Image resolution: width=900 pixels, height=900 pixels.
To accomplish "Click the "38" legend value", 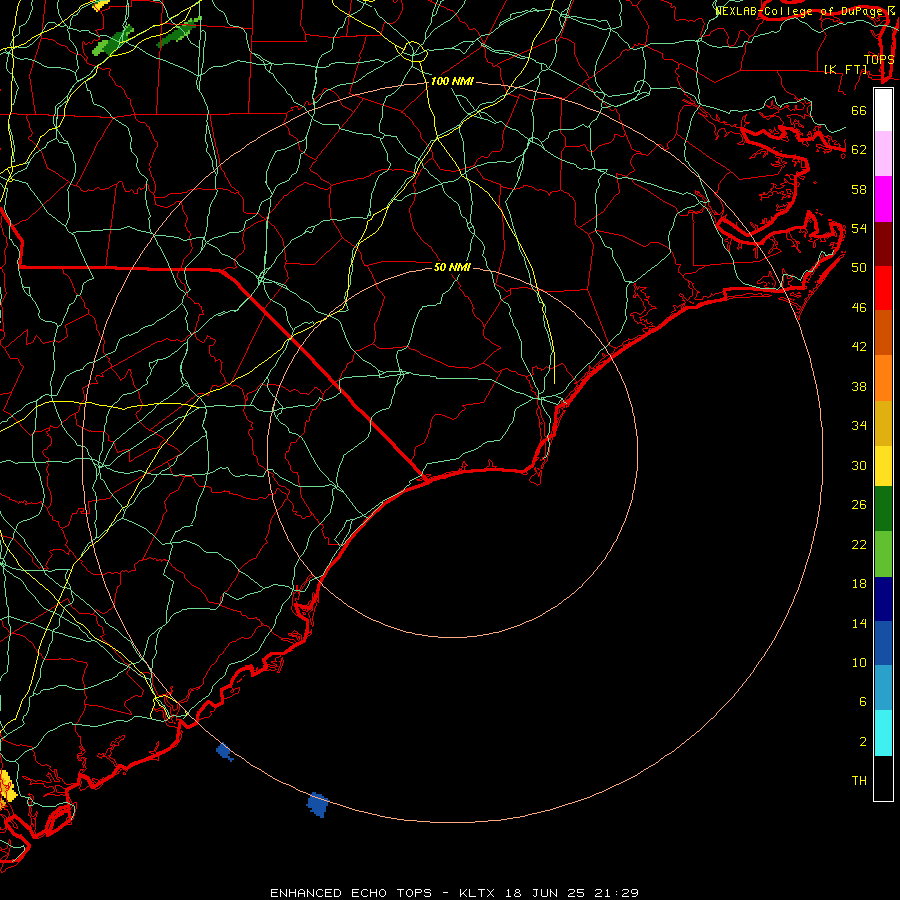I will click(x=859, y=387).
